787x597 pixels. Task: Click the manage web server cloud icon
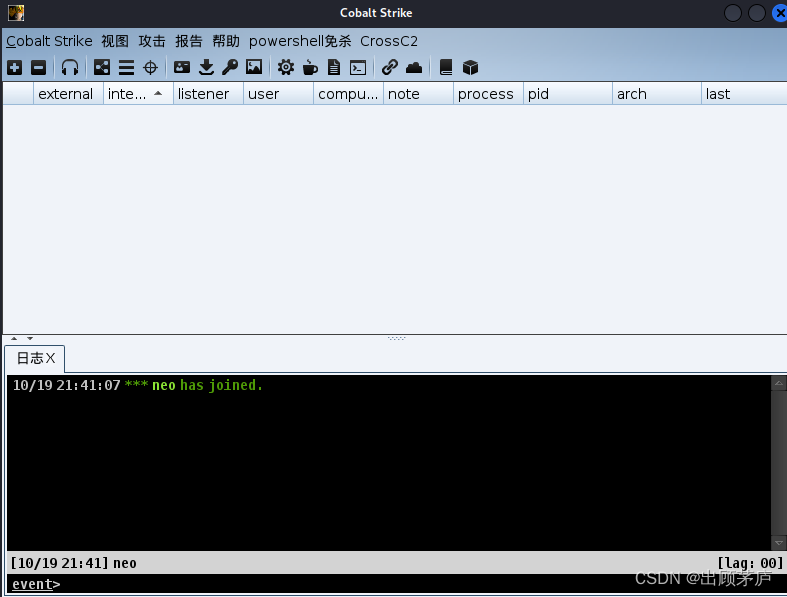414,67
